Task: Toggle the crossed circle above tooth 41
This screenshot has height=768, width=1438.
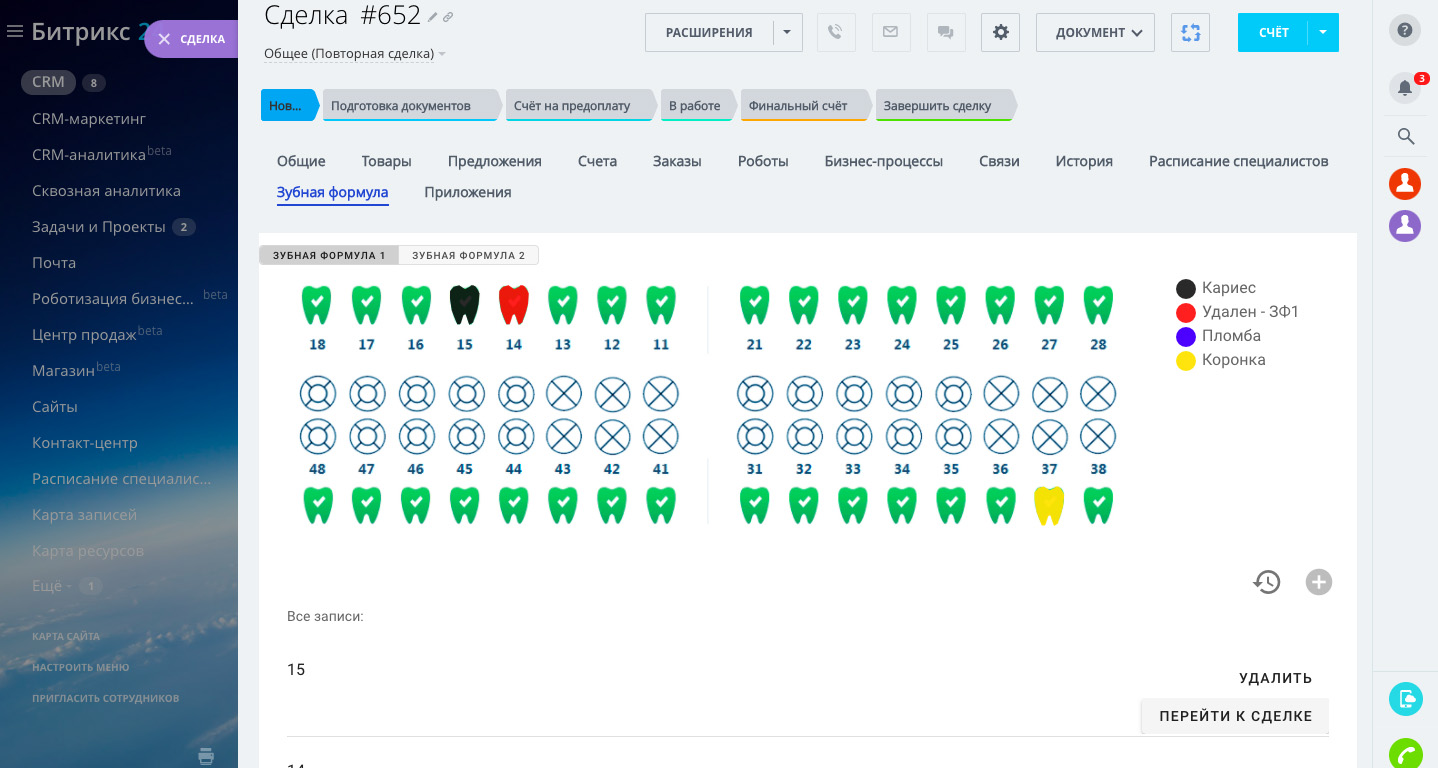Action: click(x=661, y=437)
